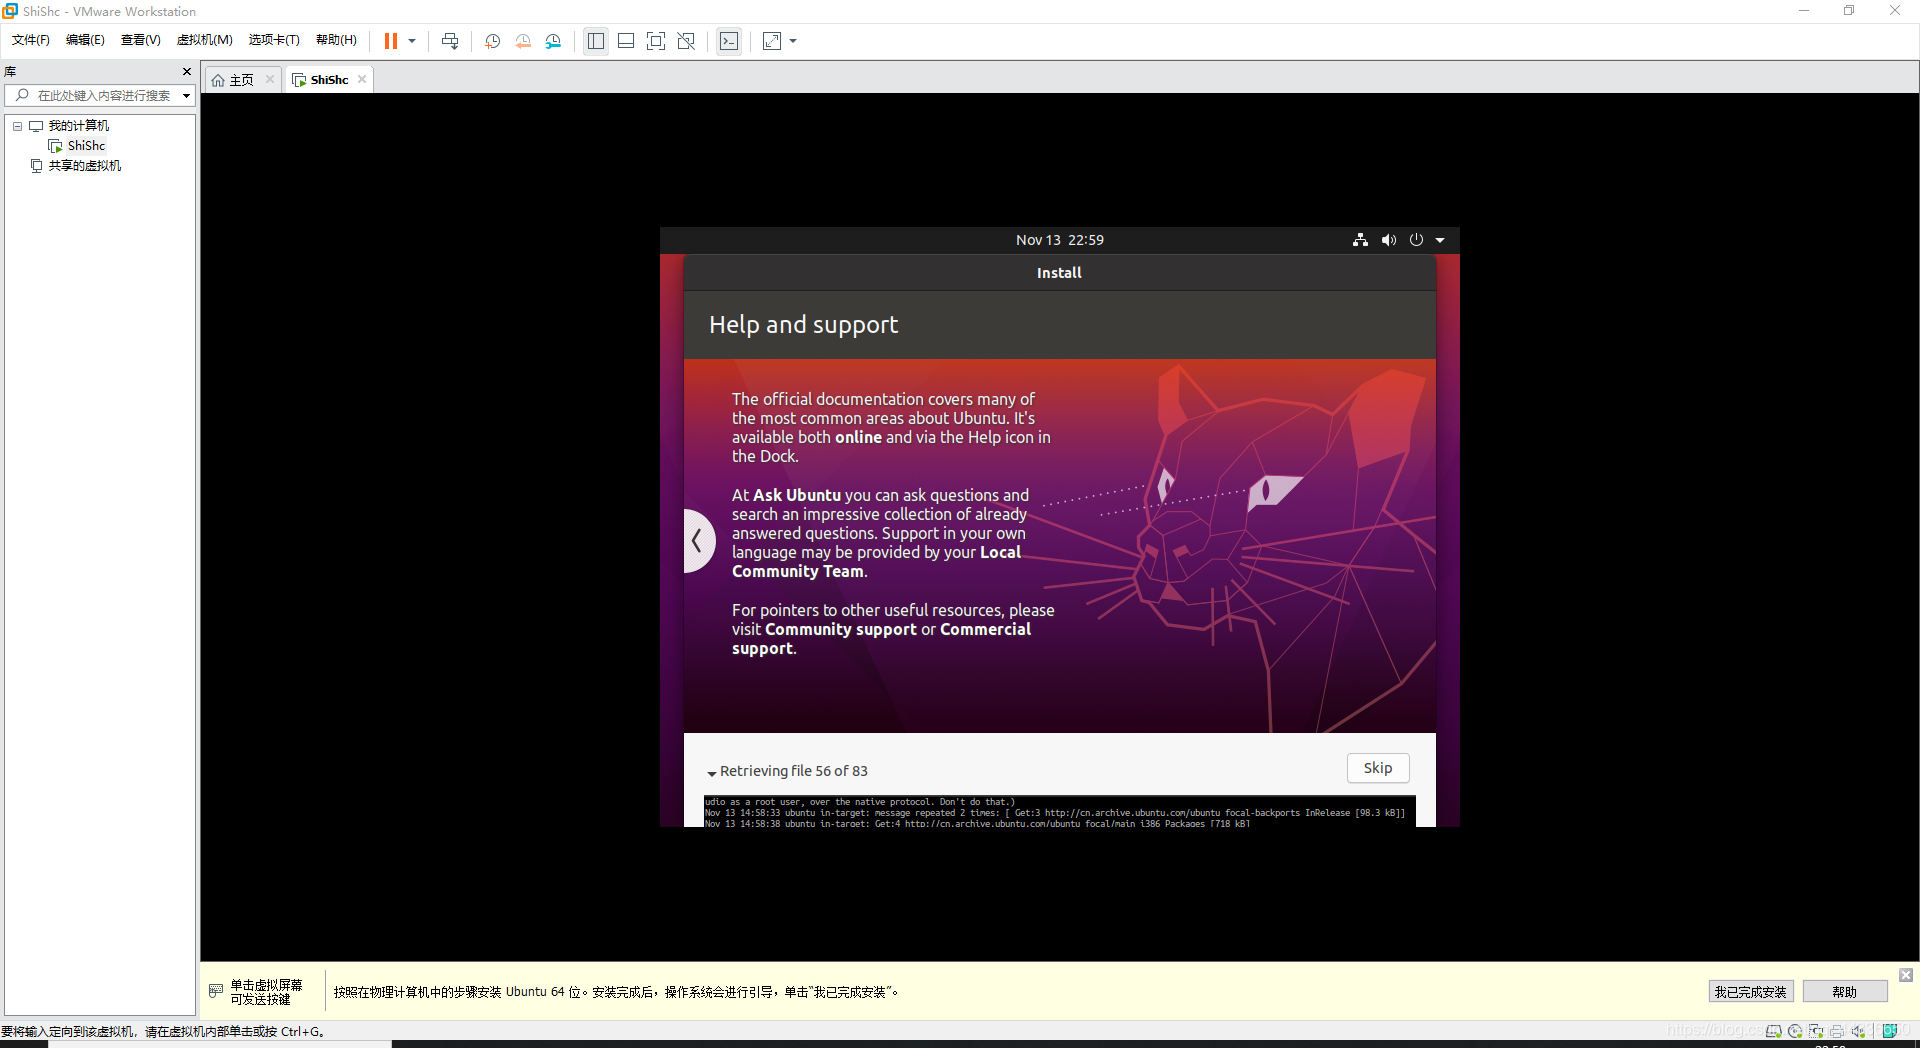Viewport: 1920px width, 1048px height.
Task: Click the Ubuntu volume icon
Action: [1389, 240]
